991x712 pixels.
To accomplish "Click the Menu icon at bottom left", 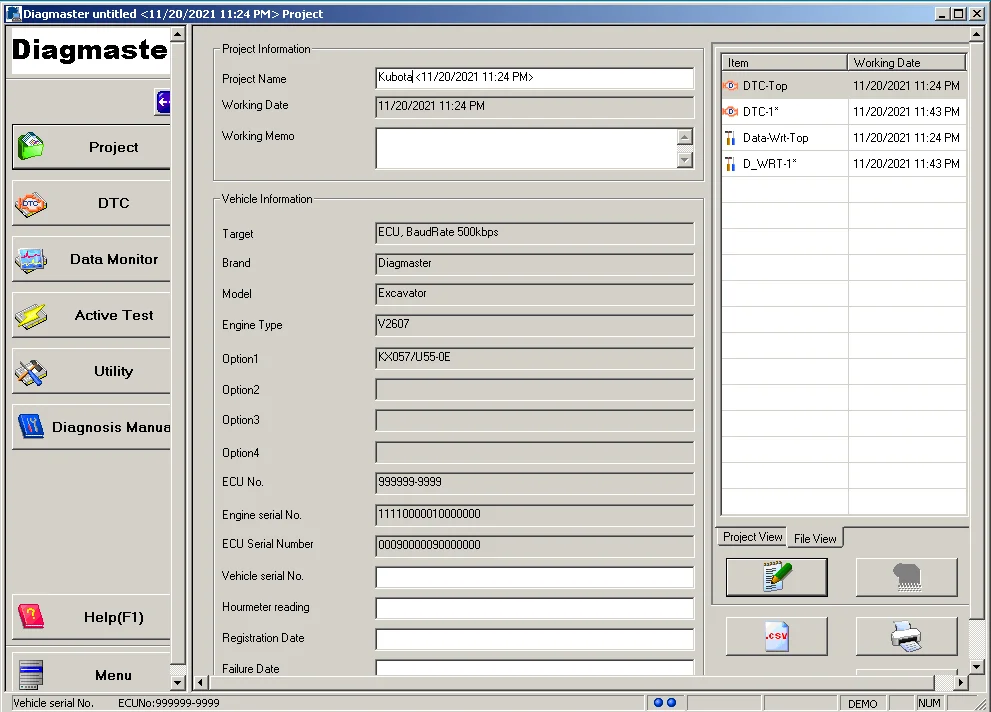I will [x=28, y=672].
